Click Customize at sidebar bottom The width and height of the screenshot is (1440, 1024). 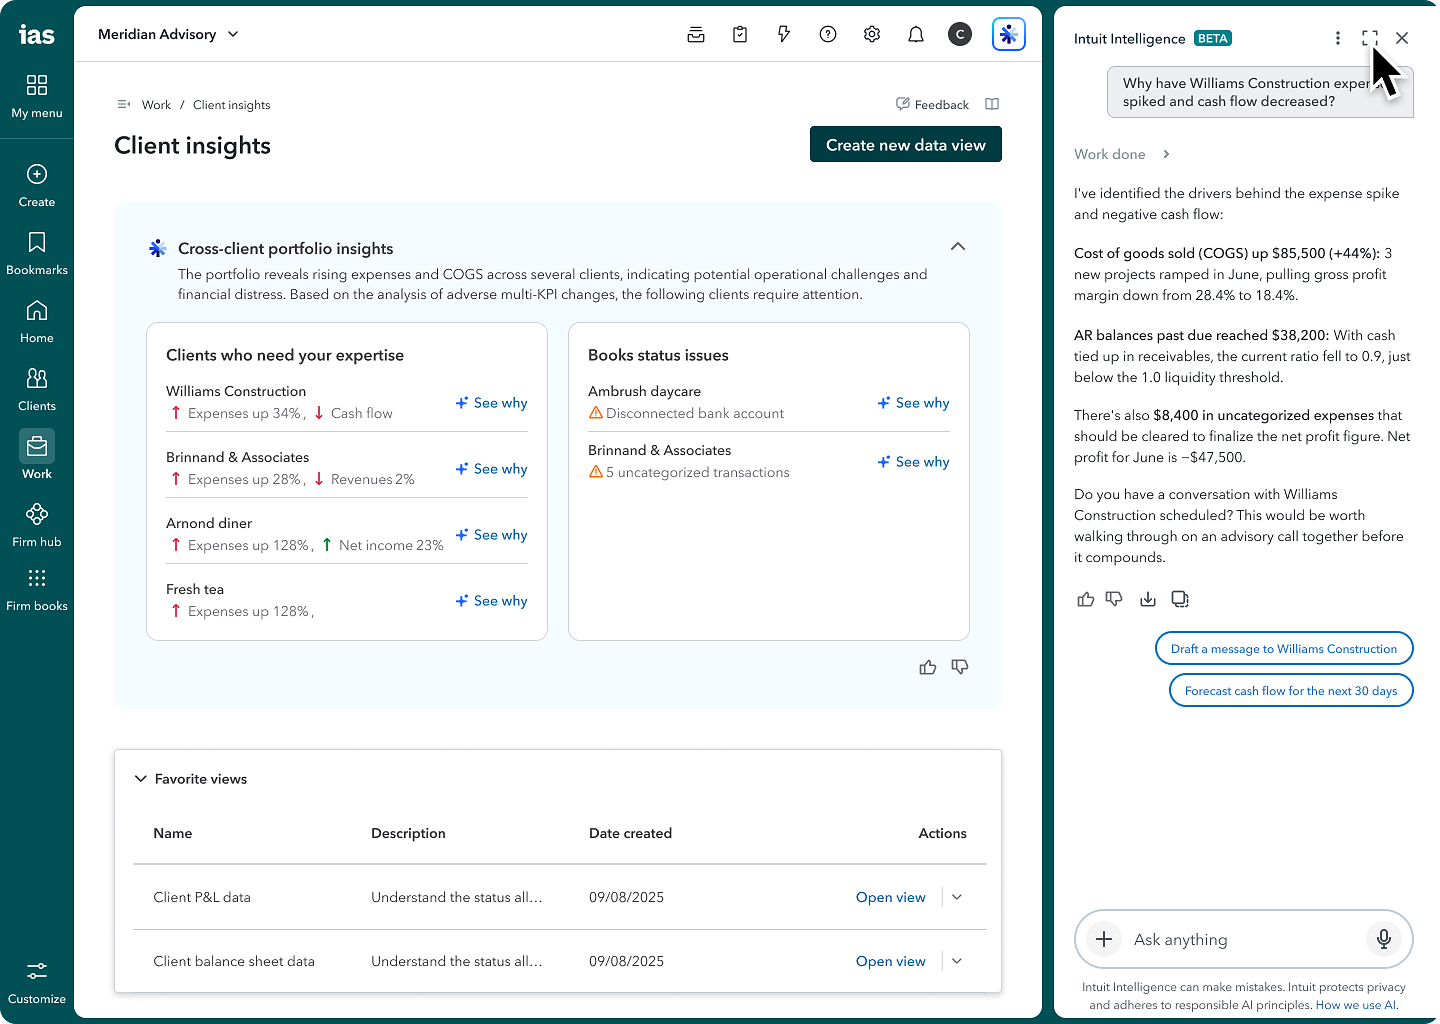37,983
